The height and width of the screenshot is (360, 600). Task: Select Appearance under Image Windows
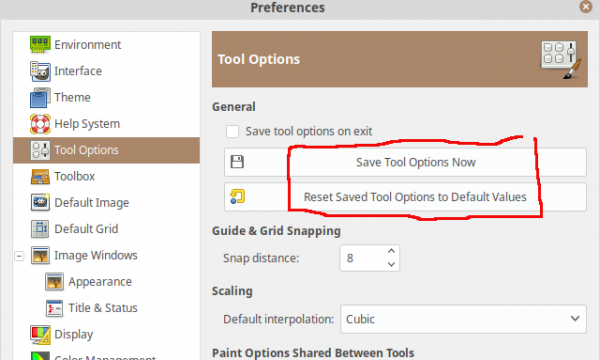100,282
